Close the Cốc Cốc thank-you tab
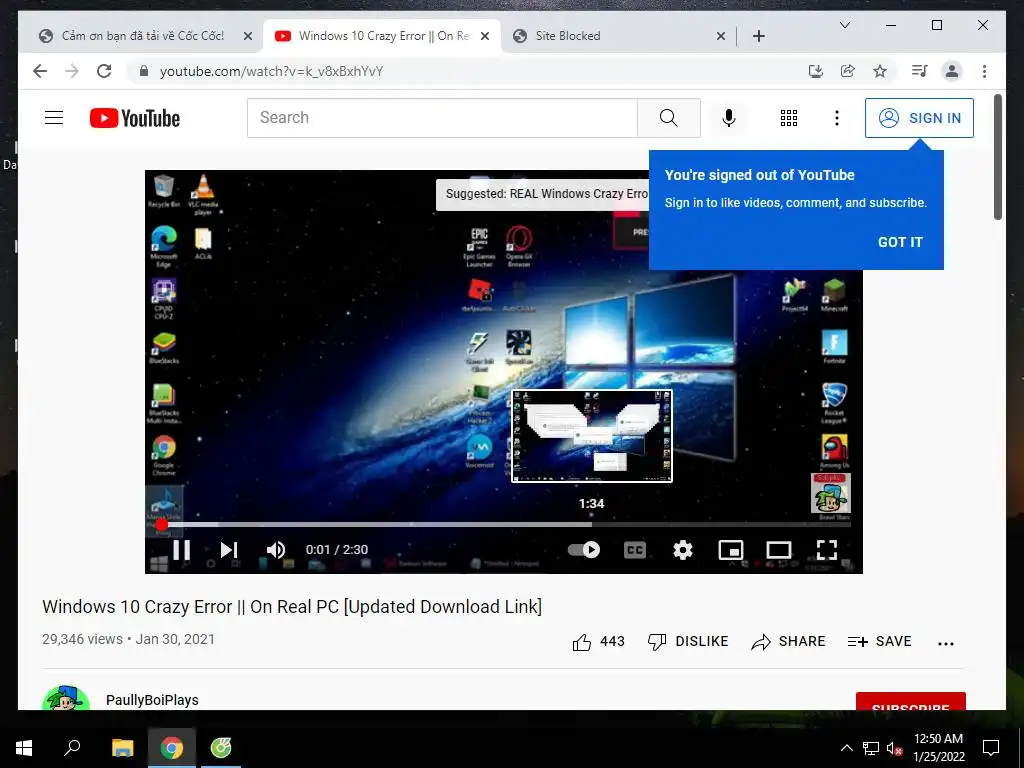Image resolution: width=1024 pixels, height=768 pixels. point(248,36)
